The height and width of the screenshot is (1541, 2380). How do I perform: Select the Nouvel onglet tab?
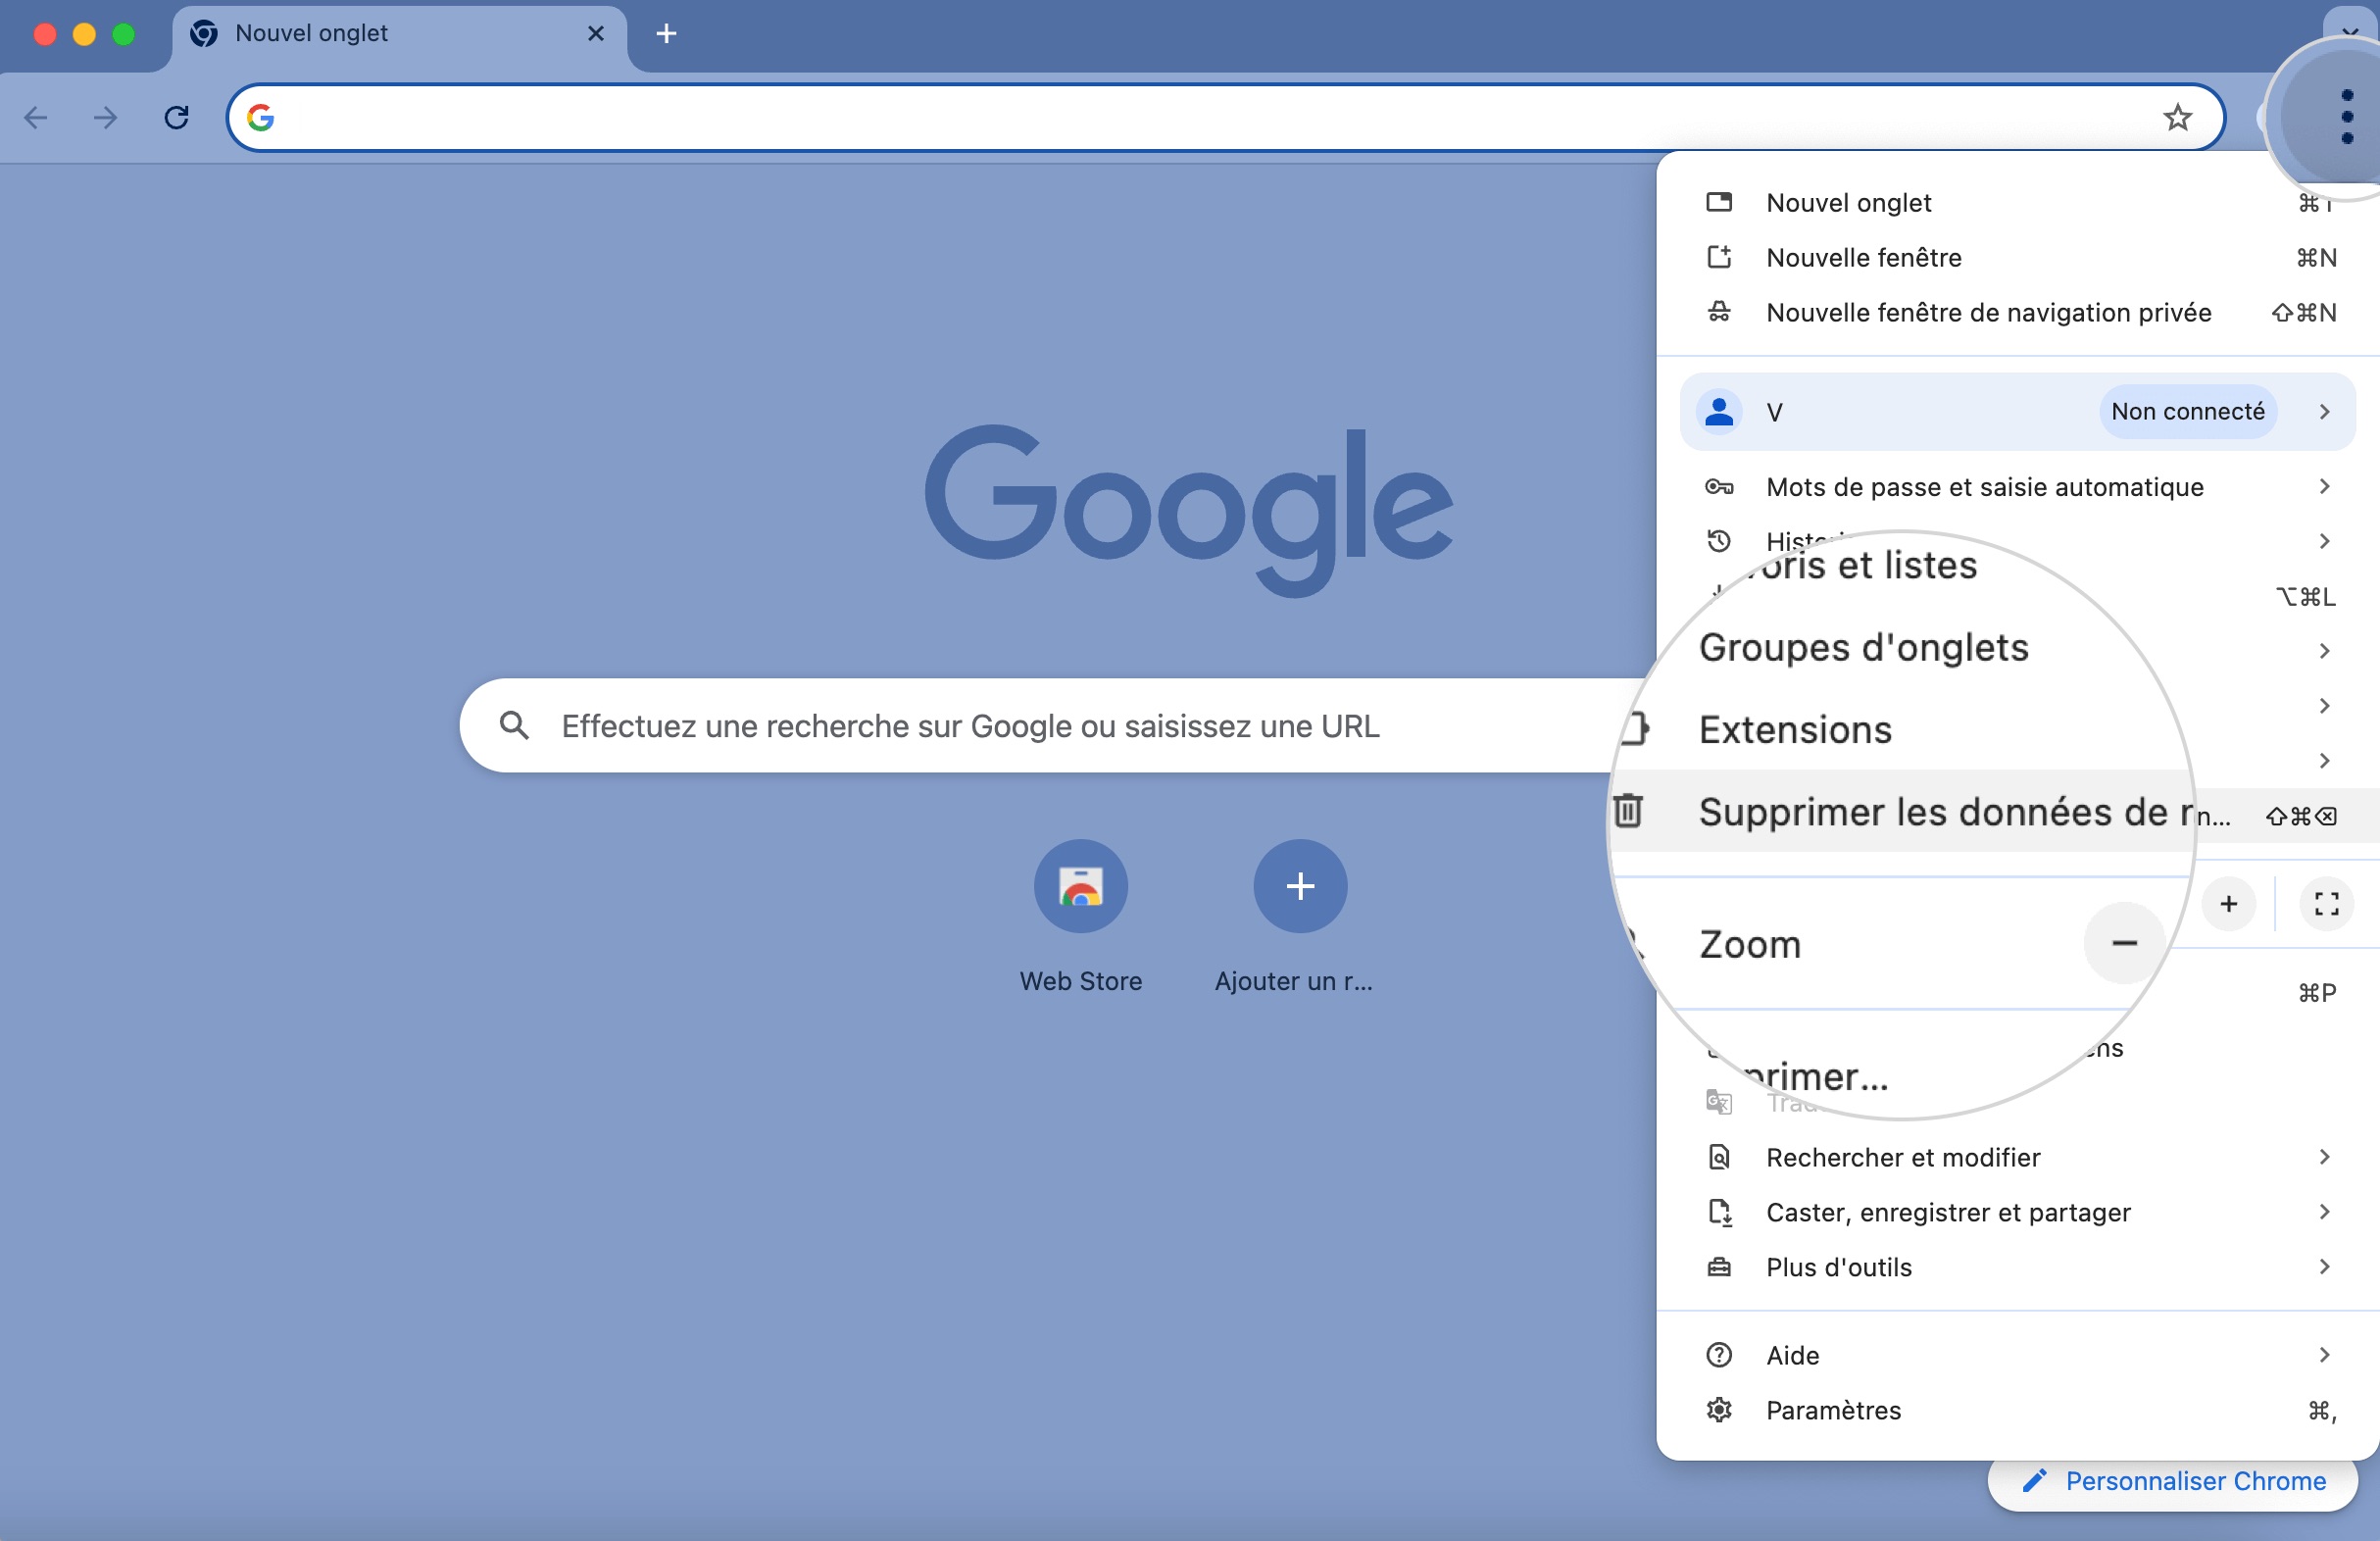pos(399,36)
